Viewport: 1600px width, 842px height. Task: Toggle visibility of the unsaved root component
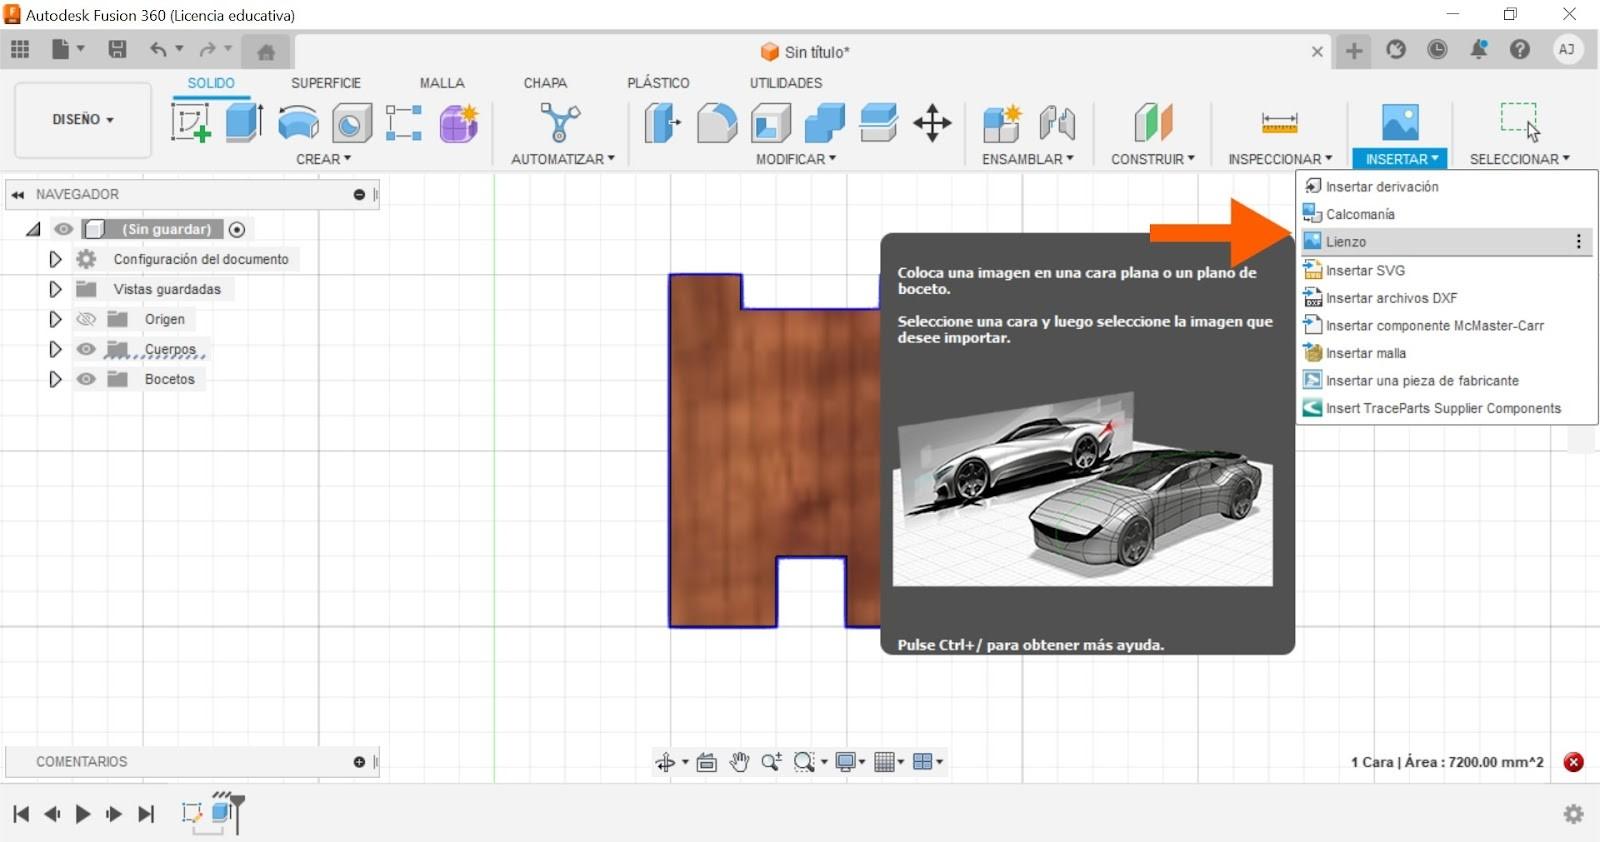(x=64, y=229)
